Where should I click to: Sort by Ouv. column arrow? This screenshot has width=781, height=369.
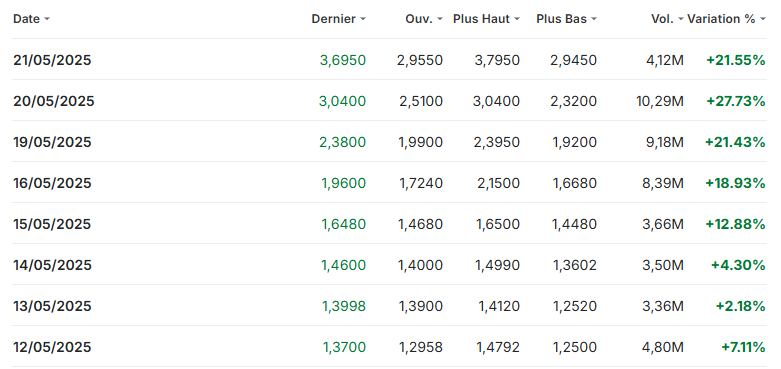coord(440,19)
